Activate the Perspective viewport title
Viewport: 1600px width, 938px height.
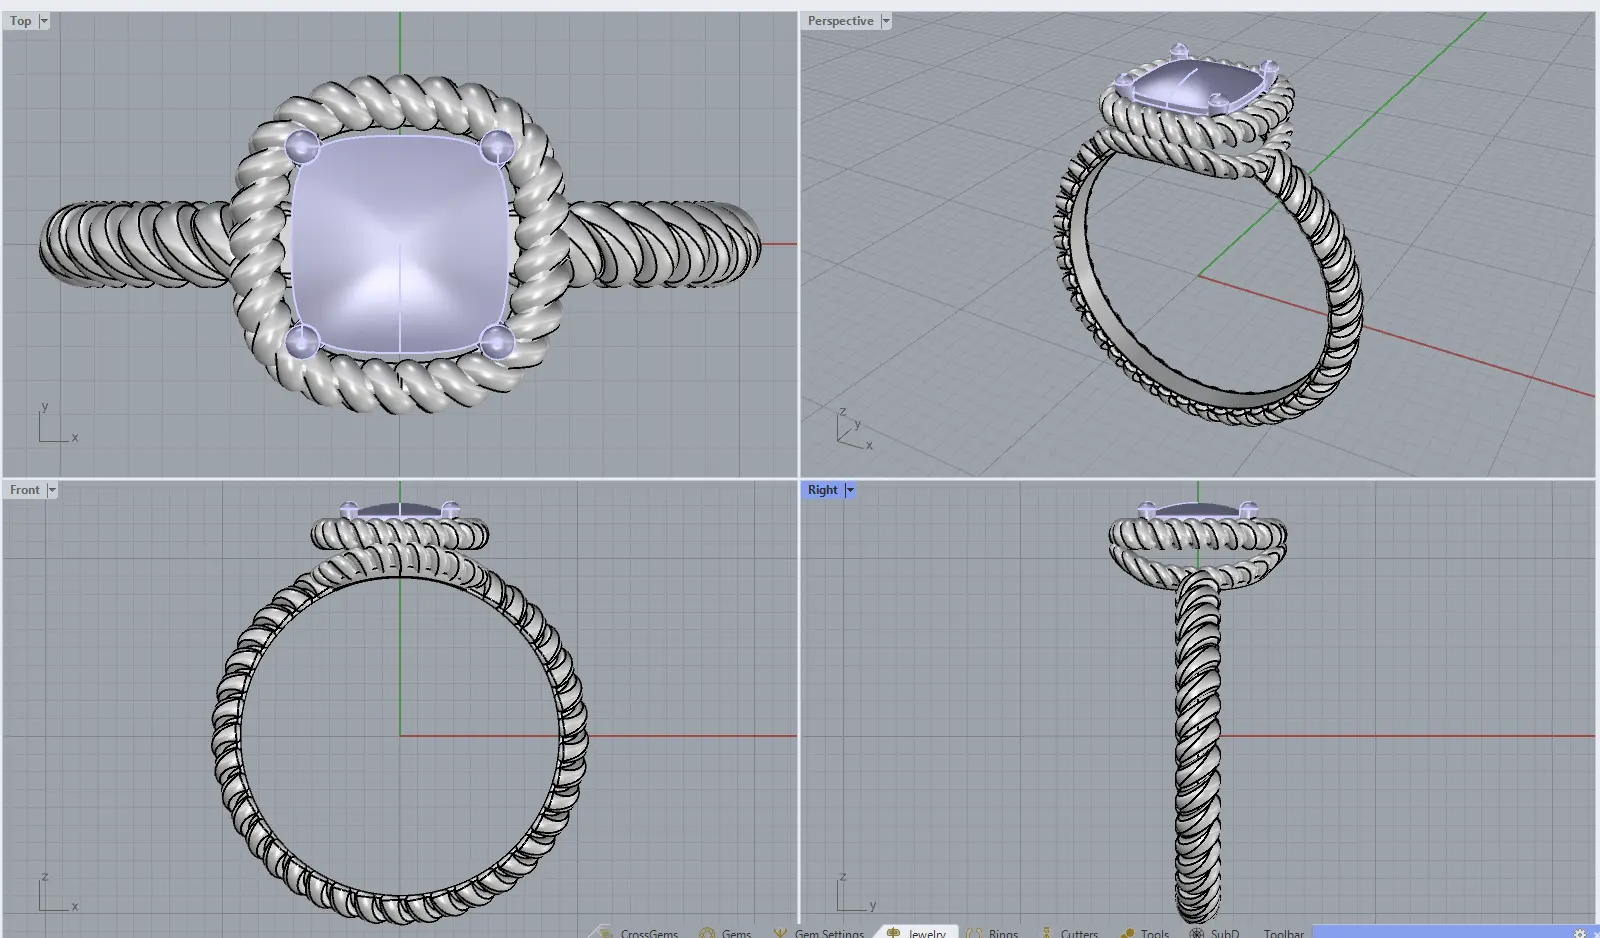tap(840, 21)
